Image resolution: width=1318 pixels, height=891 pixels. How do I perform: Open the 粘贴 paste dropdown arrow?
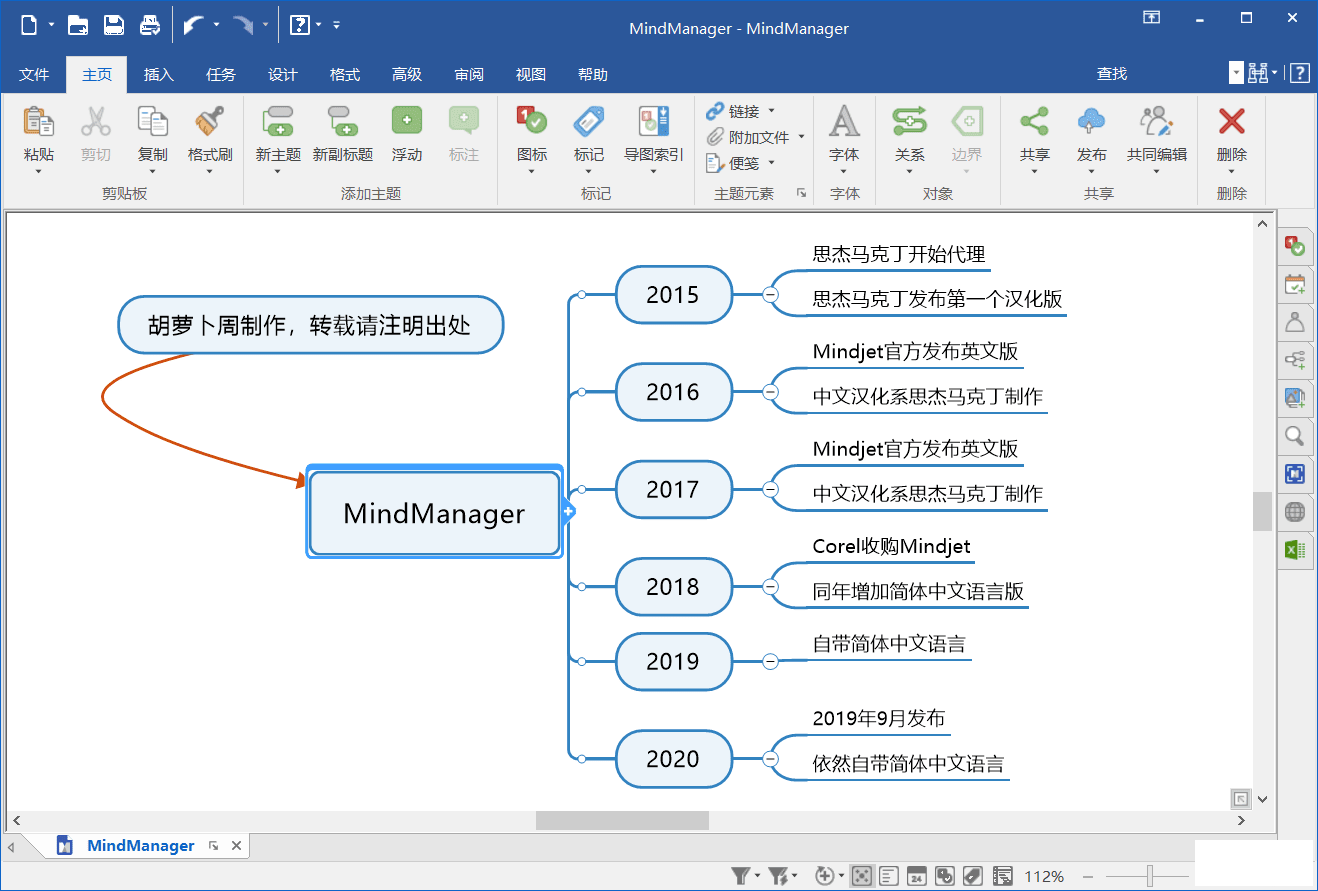38,171
